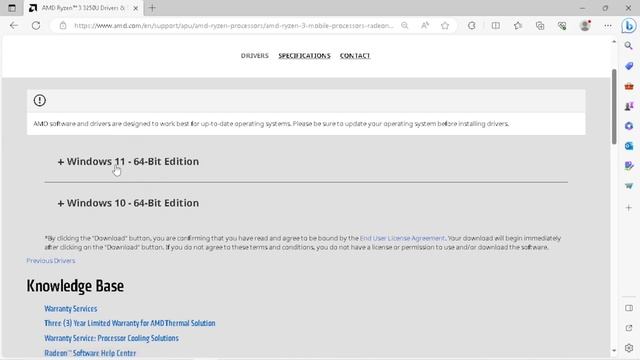
Task: Jump to the SPECIFICATIONS section
Action: click(304, 56)
